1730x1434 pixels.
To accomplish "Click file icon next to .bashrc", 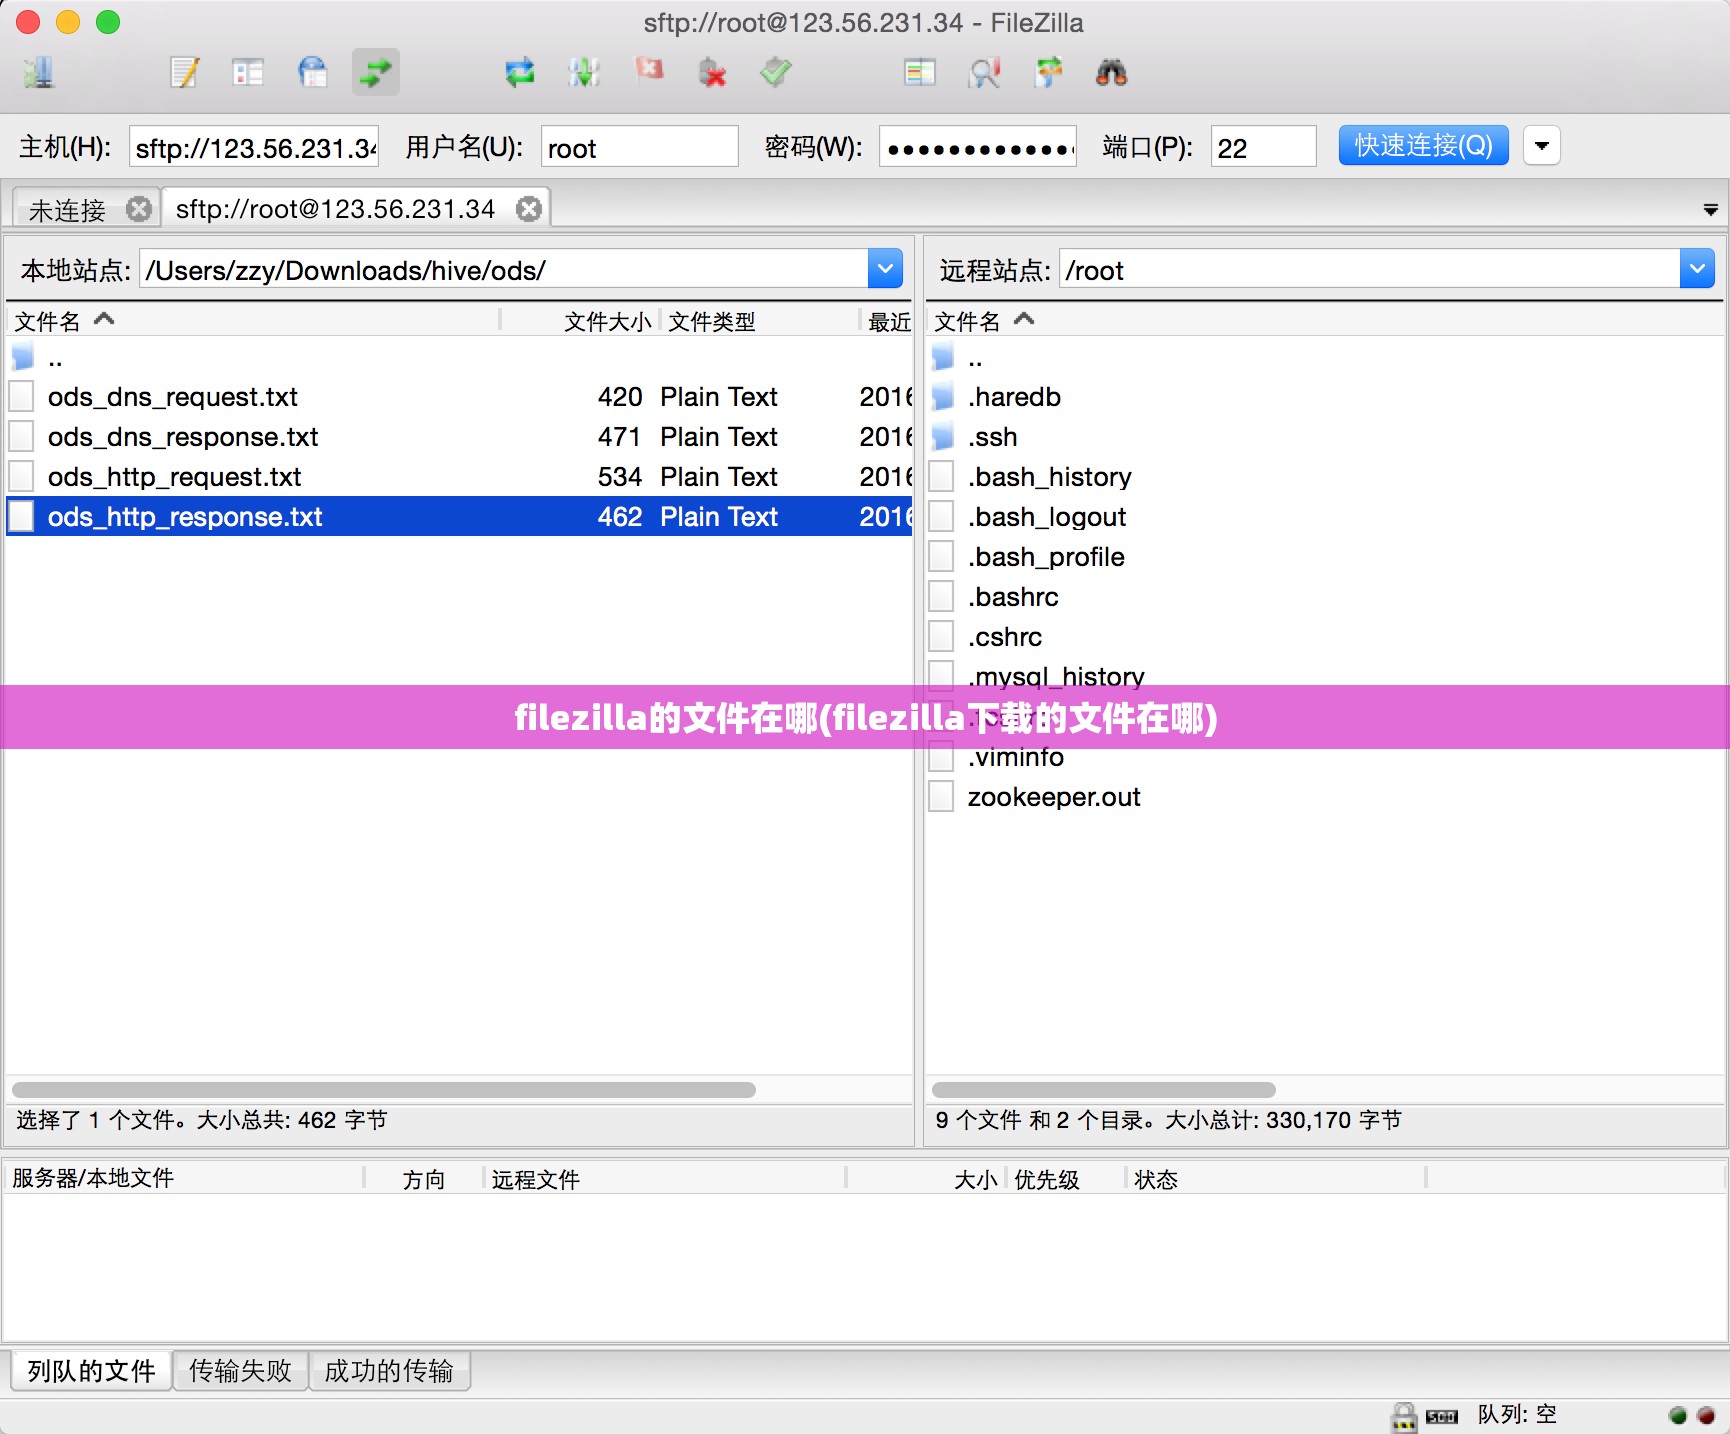I will point(941,597).
